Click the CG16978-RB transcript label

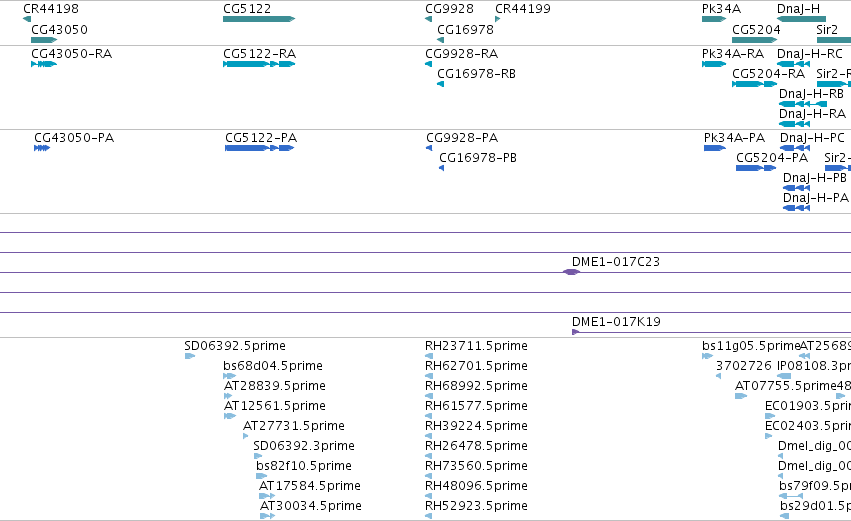(477, 74)
